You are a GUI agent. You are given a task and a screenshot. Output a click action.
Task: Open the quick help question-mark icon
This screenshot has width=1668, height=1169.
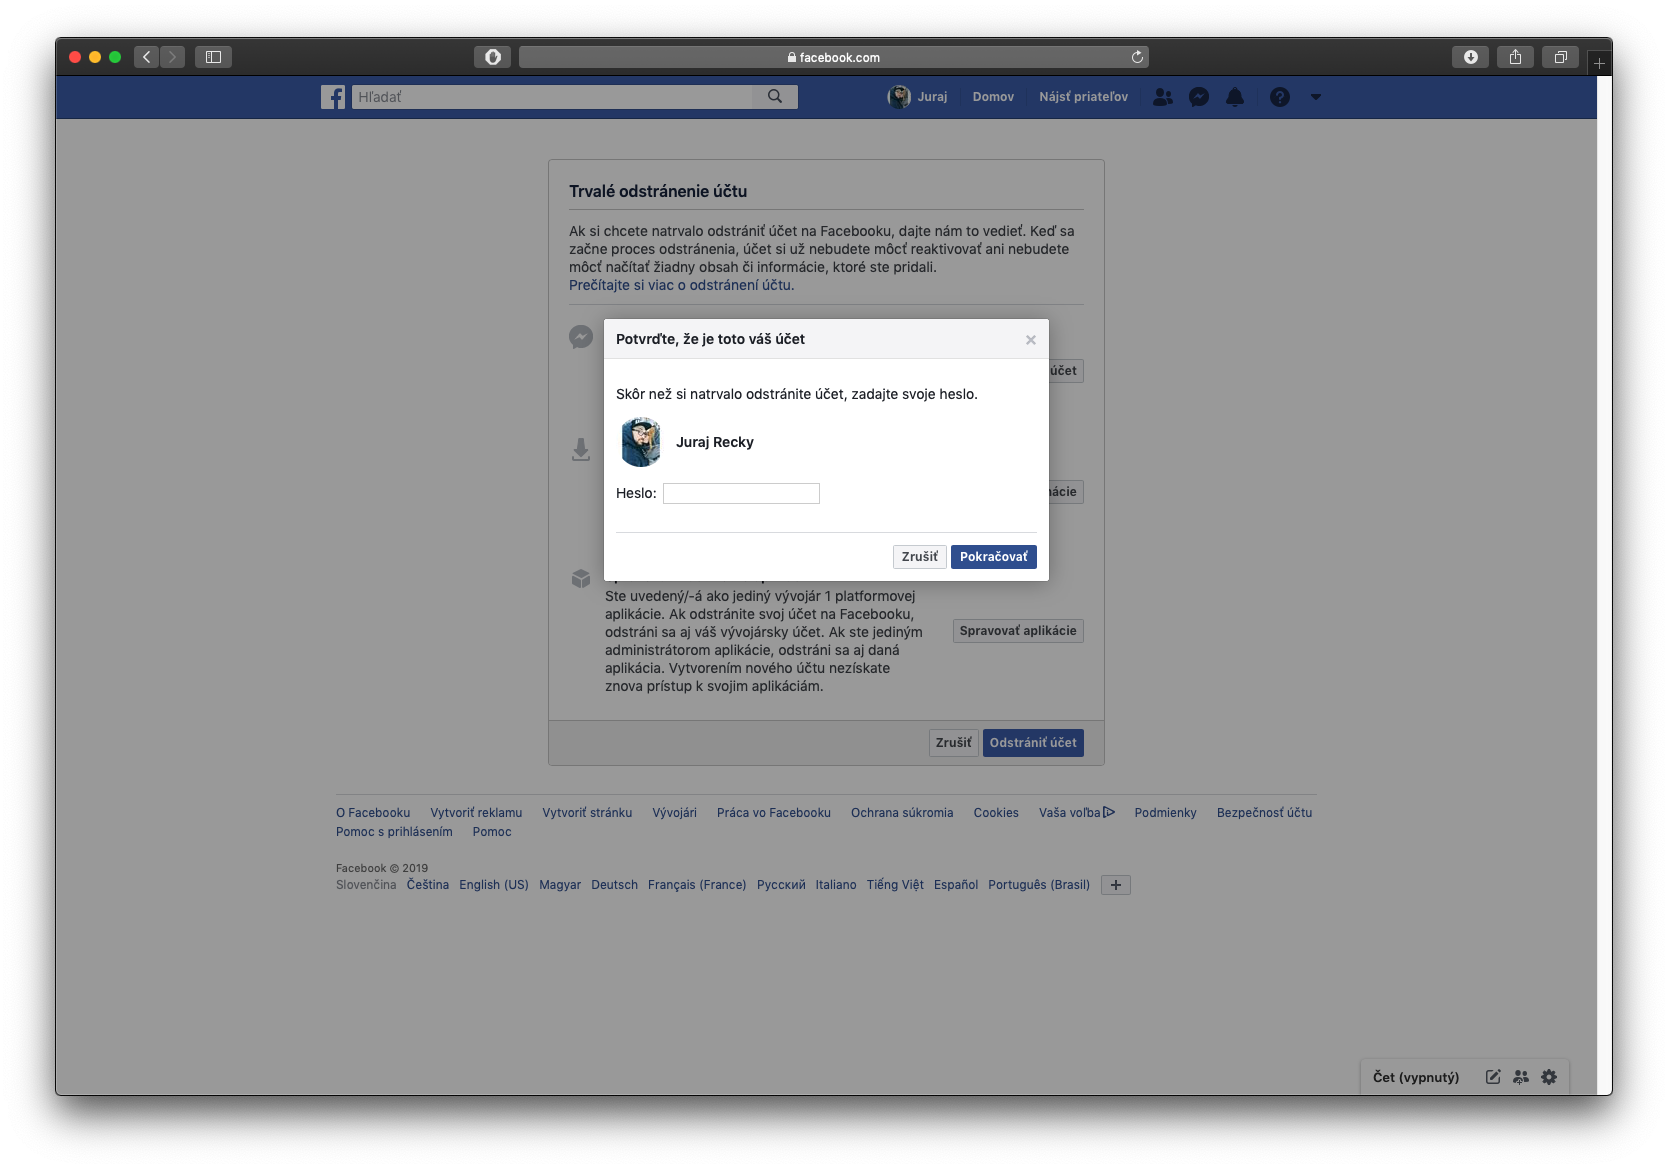point(1280,97)
